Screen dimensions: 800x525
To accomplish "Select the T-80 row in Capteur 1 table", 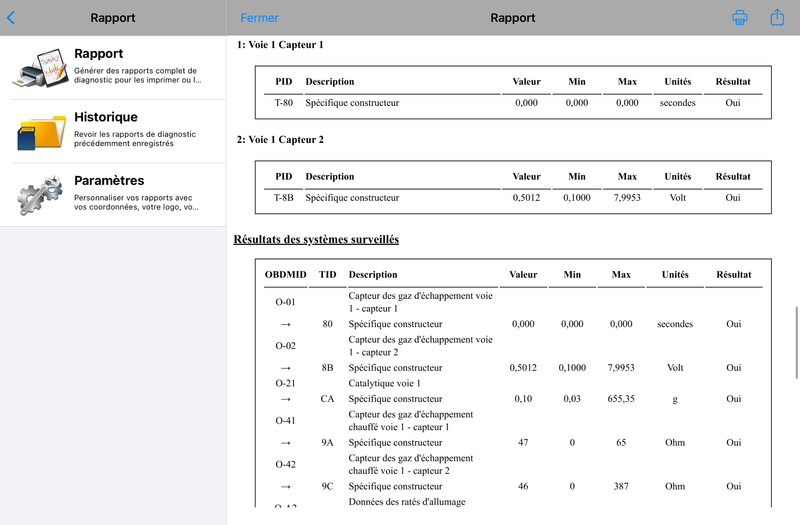I will [x=513, y=103].
